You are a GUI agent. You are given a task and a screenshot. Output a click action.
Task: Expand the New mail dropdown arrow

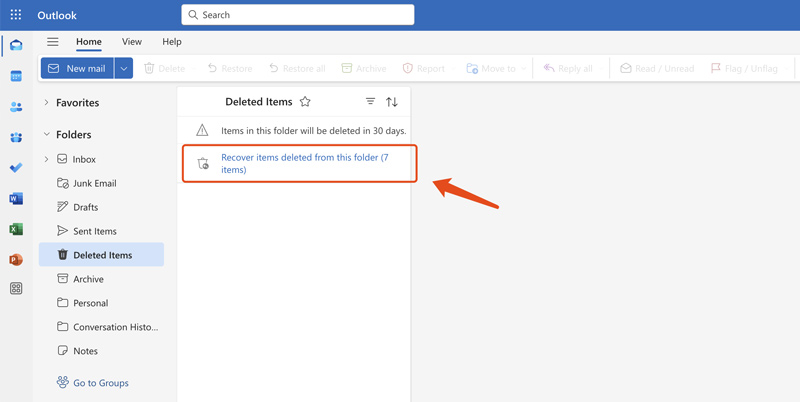point(123,69)
